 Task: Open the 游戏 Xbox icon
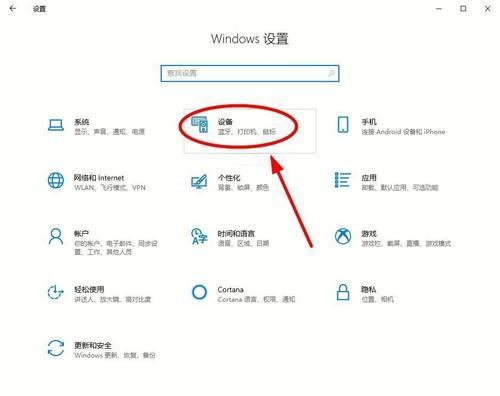pyautogui.click(x=343, y=236)
